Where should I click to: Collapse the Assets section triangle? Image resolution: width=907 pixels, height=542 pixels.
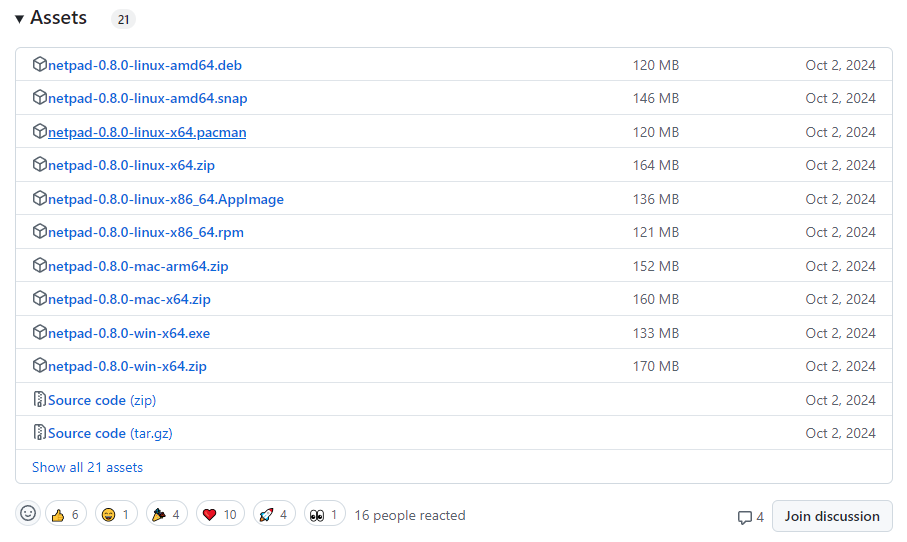pos(19,19)
